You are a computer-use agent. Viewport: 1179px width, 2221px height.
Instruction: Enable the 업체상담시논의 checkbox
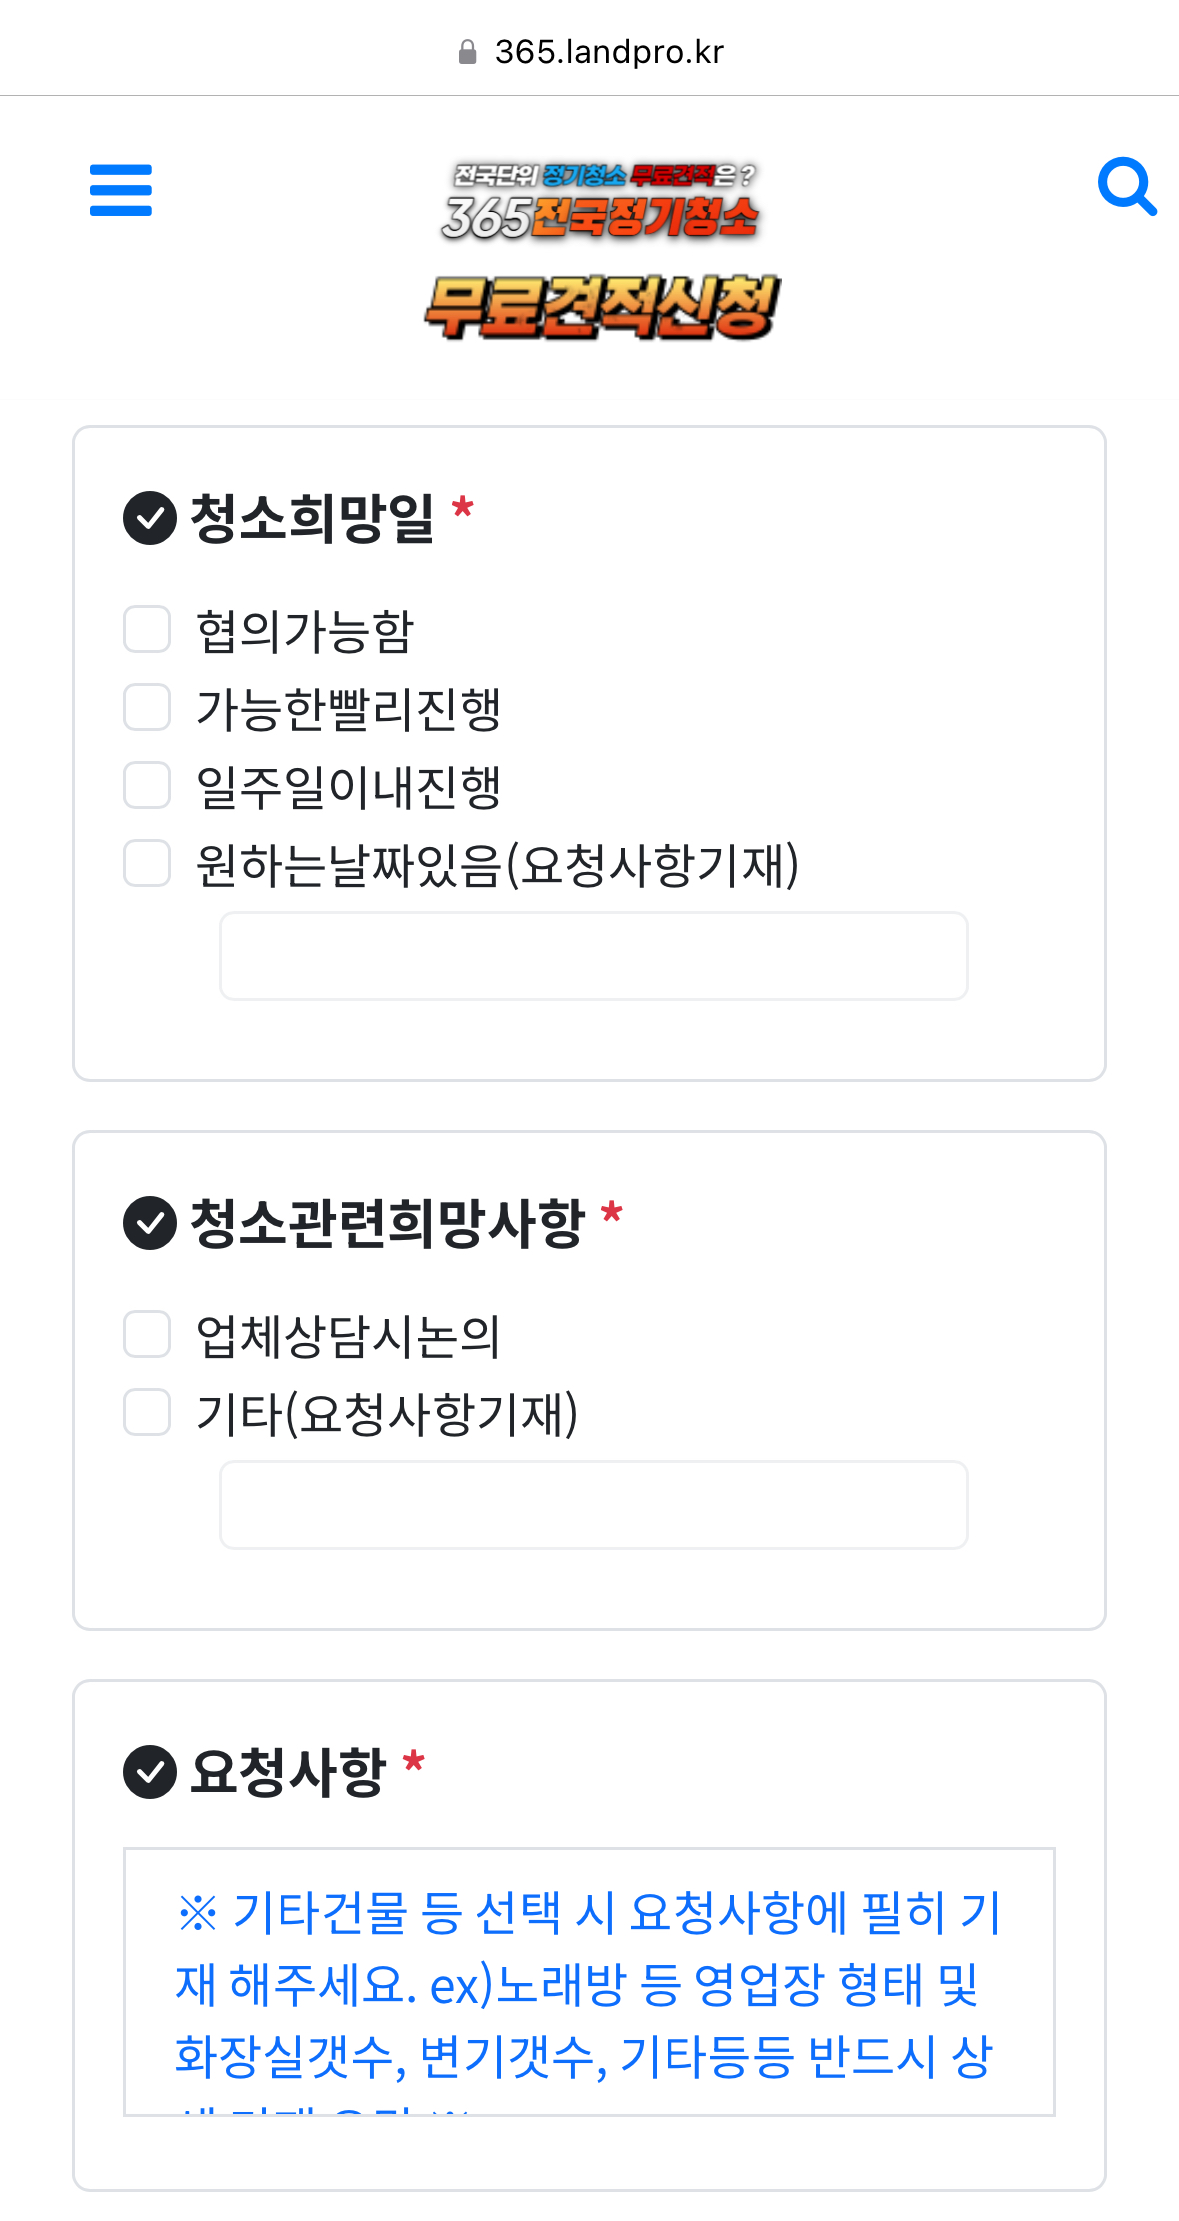click(x=147, y=1334)
